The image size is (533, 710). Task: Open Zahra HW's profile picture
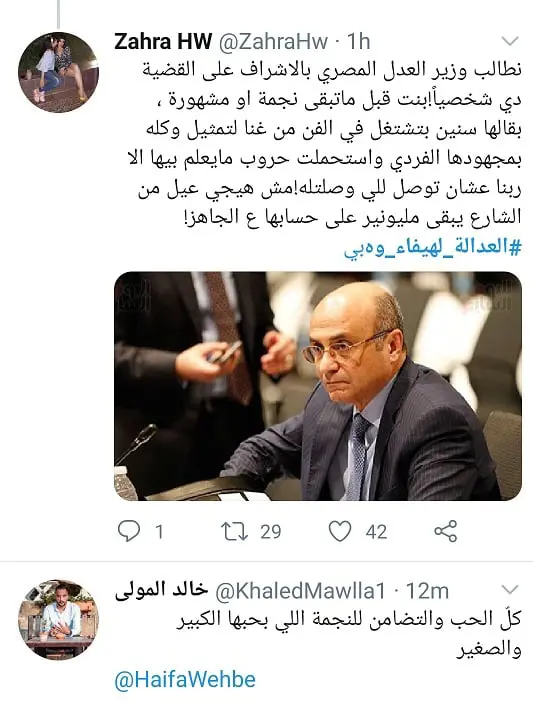click(x=58, y=72)
